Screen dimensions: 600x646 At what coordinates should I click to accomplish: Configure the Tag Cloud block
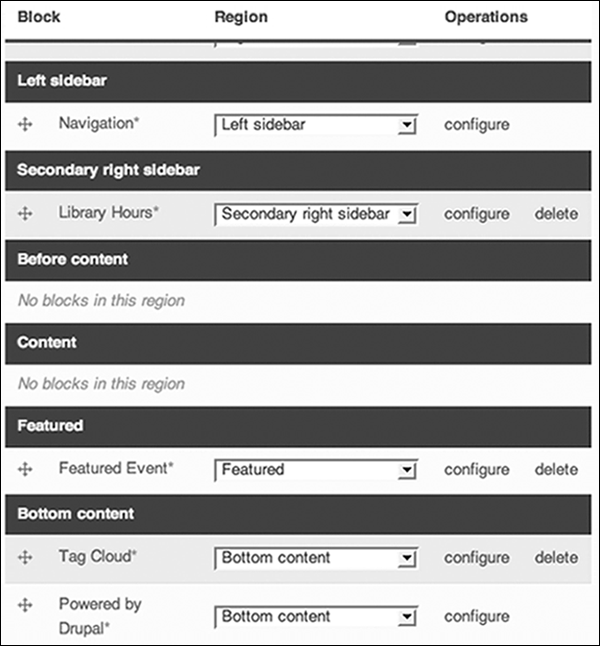click(477, 558)
